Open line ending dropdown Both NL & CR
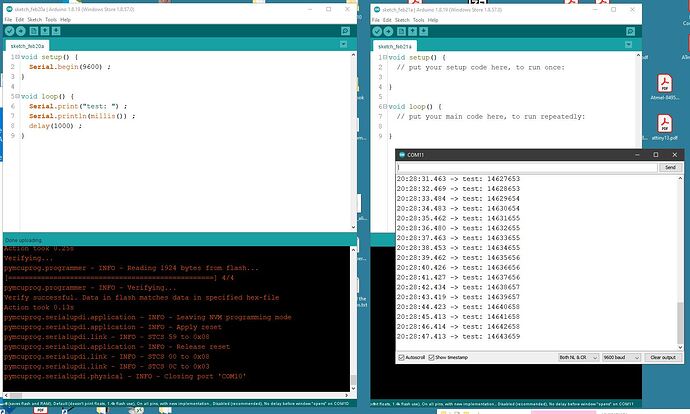690x414 pixels. (578, 357)
